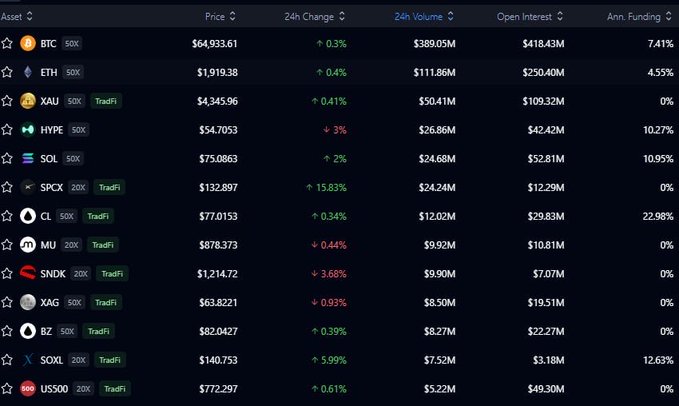Click the US500 red logo
The width and height of the screenshot is (679, 406).
pos(28,389)
